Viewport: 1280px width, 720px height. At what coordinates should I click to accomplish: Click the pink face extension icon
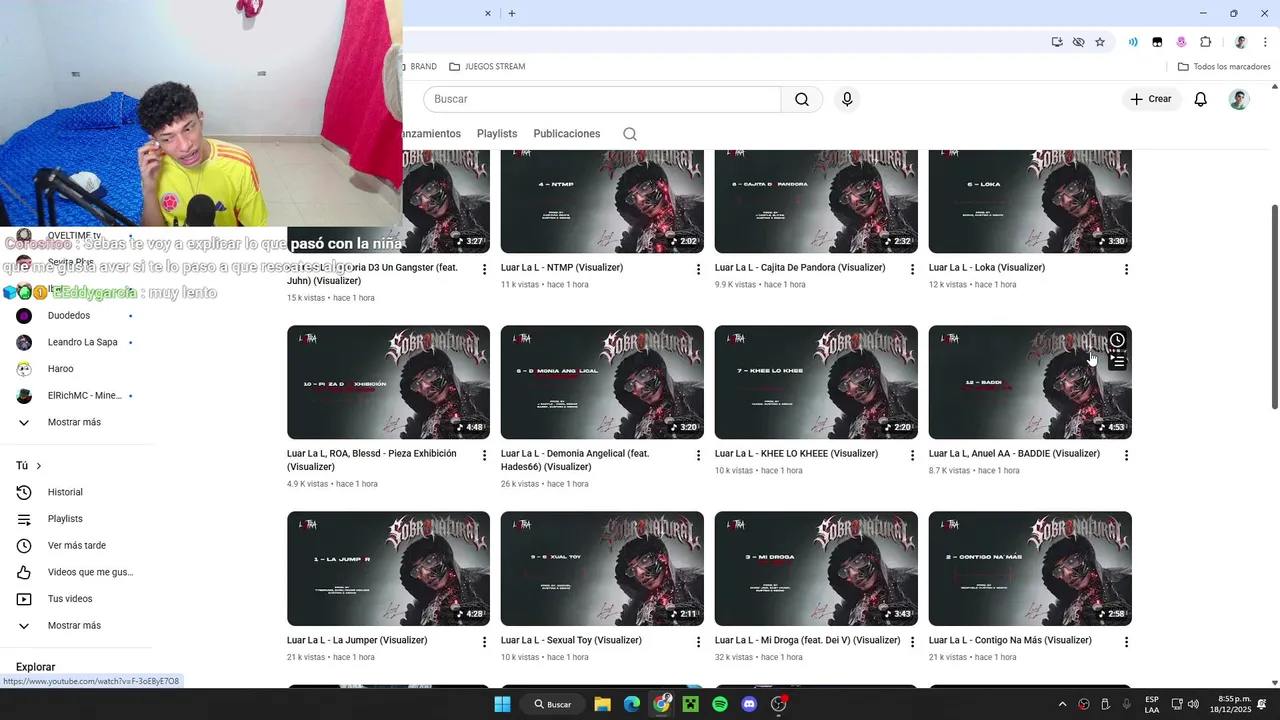point(1181,42)
